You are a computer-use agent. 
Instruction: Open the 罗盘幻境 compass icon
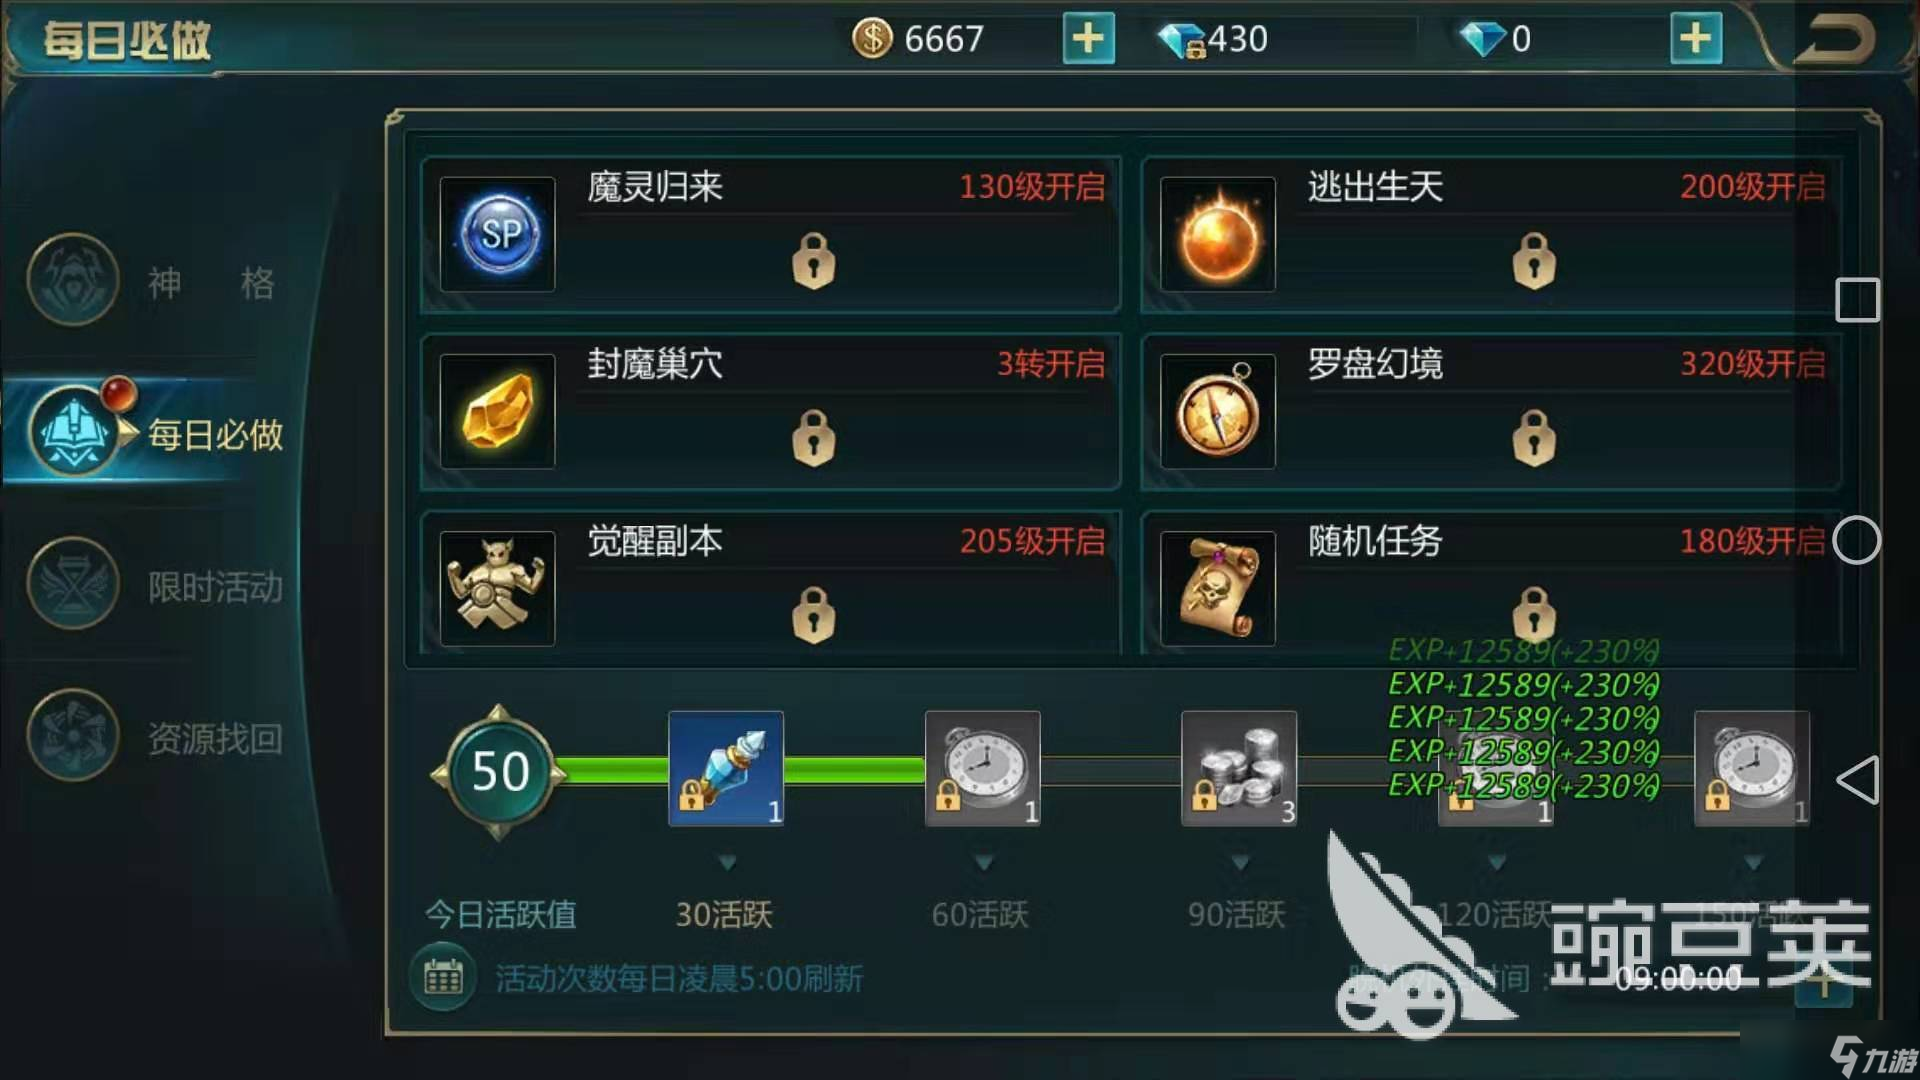[x=1218, y=411]
